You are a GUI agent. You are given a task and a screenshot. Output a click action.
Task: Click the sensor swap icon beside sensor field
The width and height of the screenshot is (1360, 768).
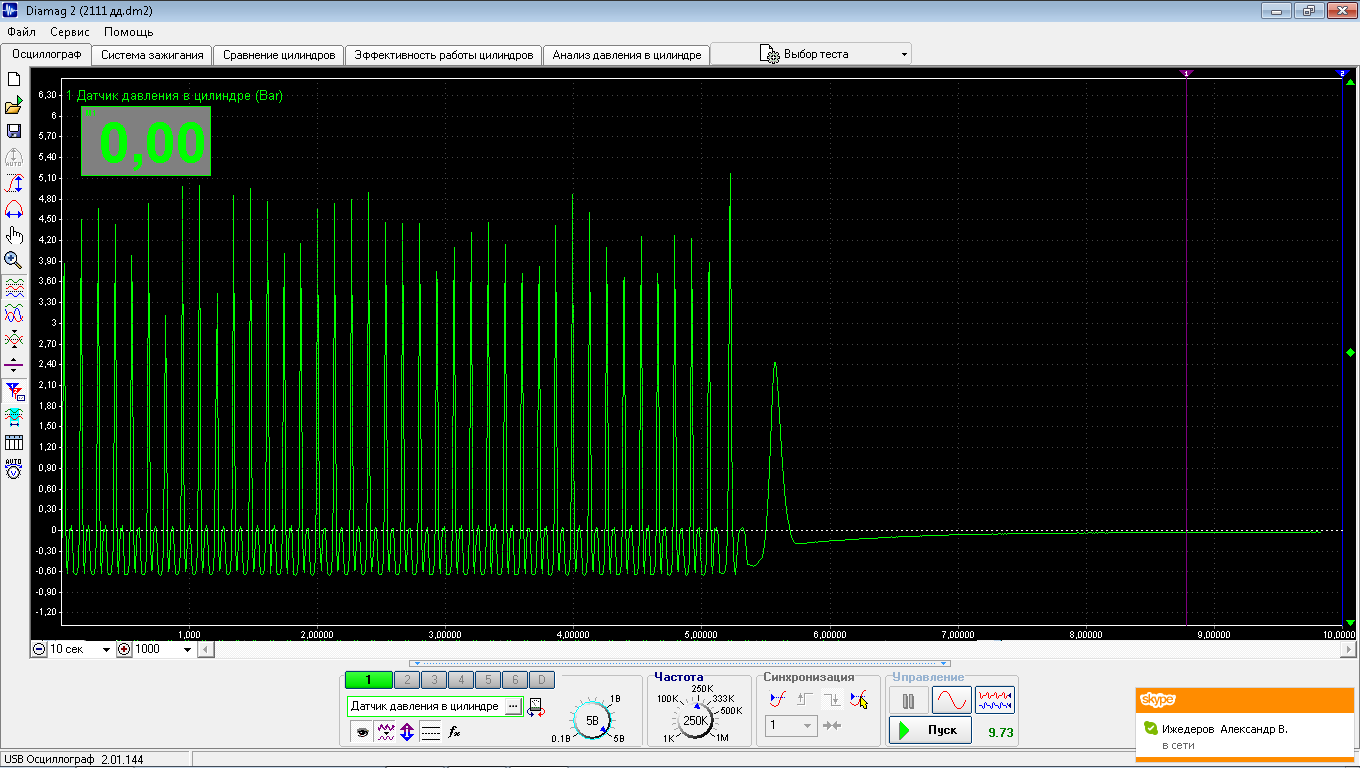pos(537,707)
